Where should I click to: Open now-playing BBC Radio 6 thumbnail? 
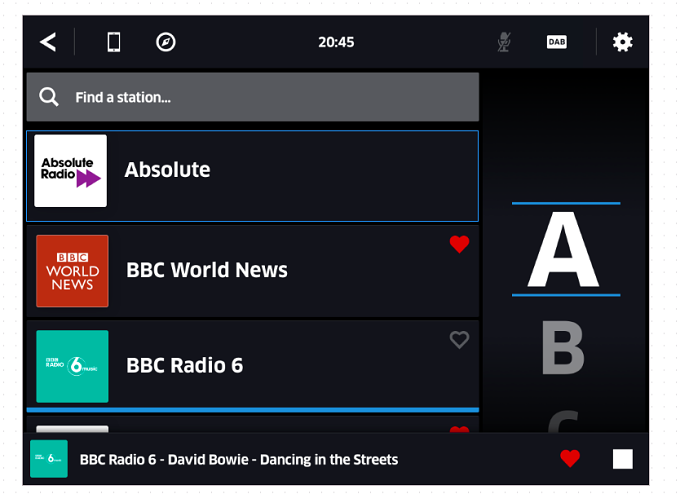pos(49,459)
